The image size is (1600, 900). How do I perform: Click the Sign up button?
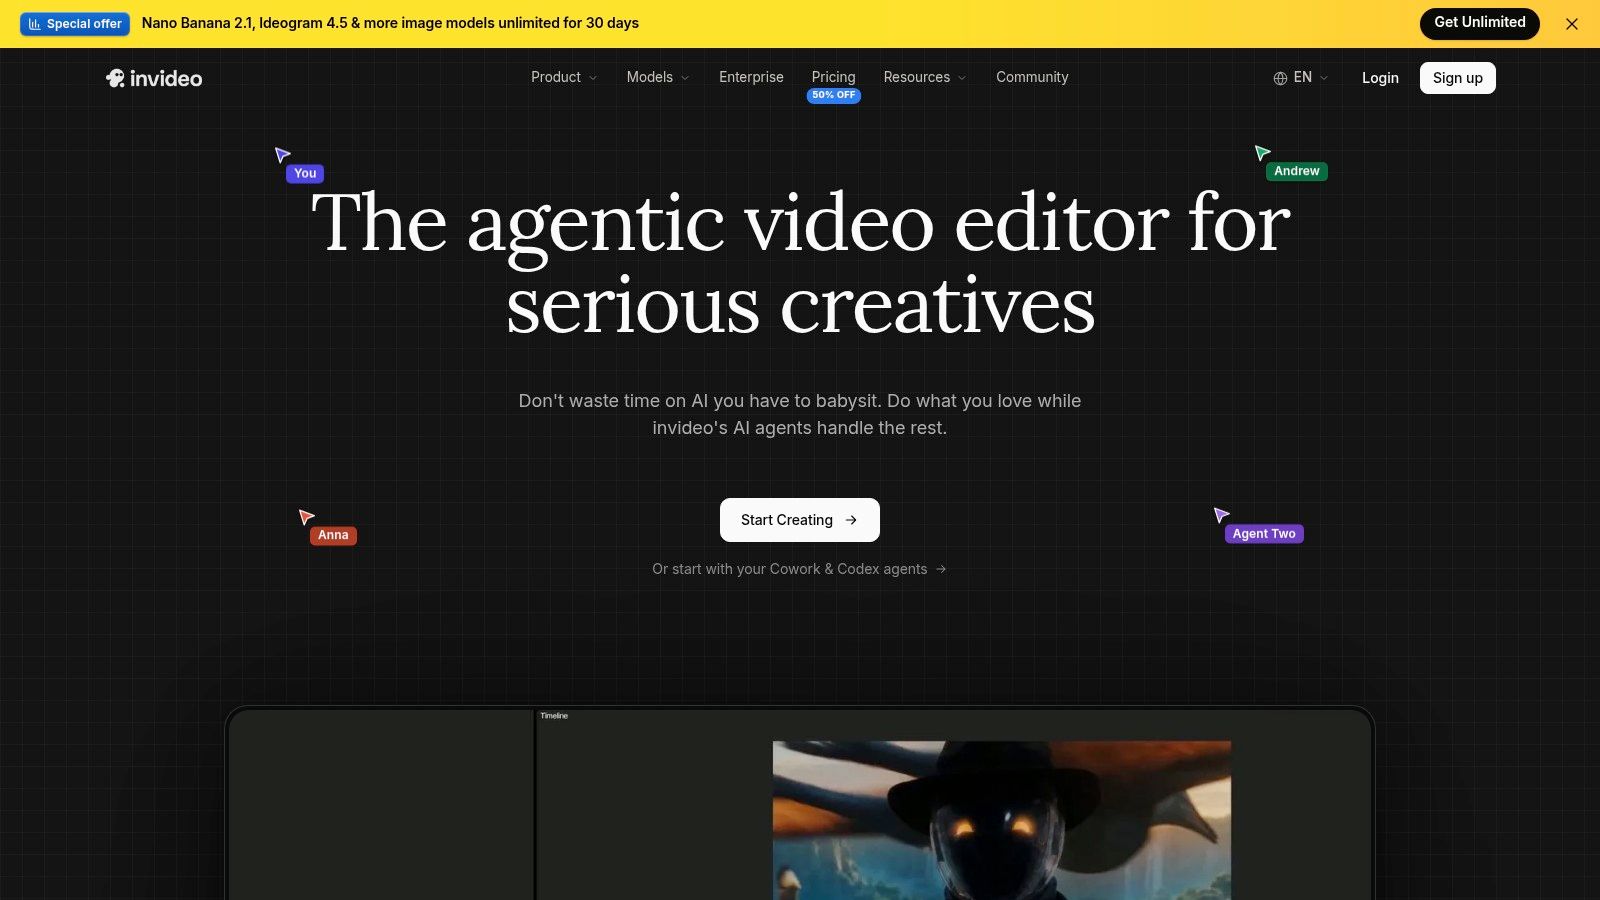click(x=1458, y=78)
